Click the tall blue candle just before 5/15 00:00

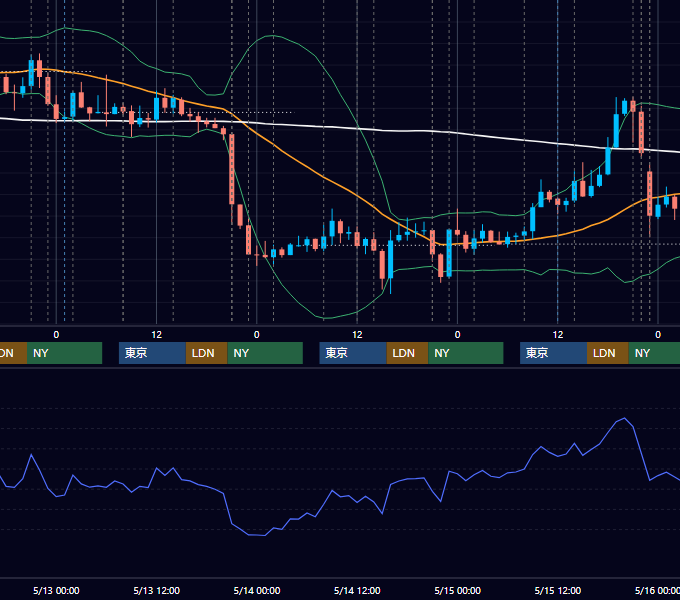pyautogui.click(x=449, y=253)
